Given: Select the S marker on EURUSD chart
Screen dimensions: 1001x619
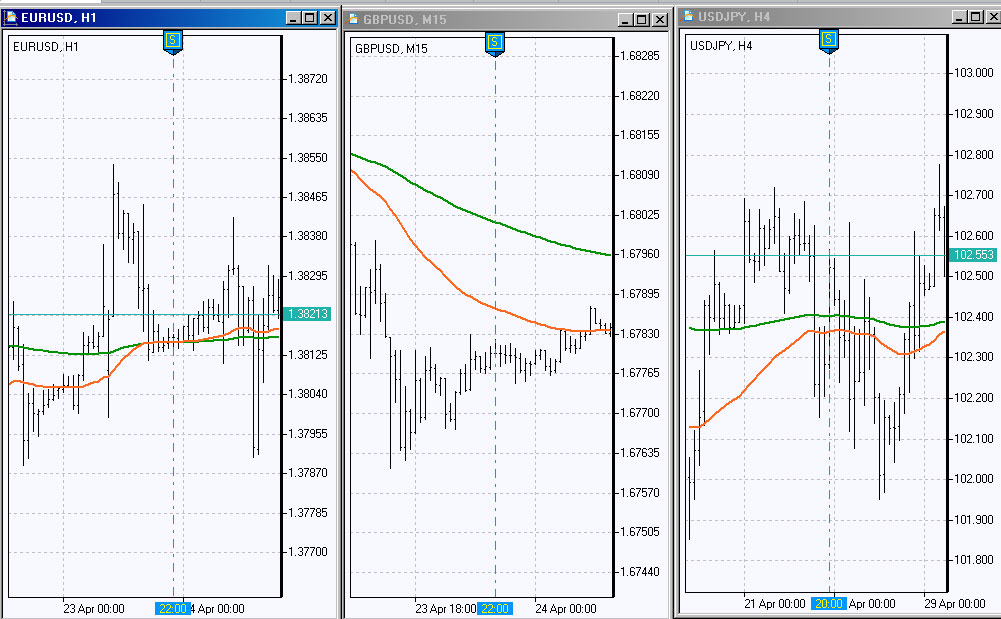Looking at the screenshot, I should (173, 39).
